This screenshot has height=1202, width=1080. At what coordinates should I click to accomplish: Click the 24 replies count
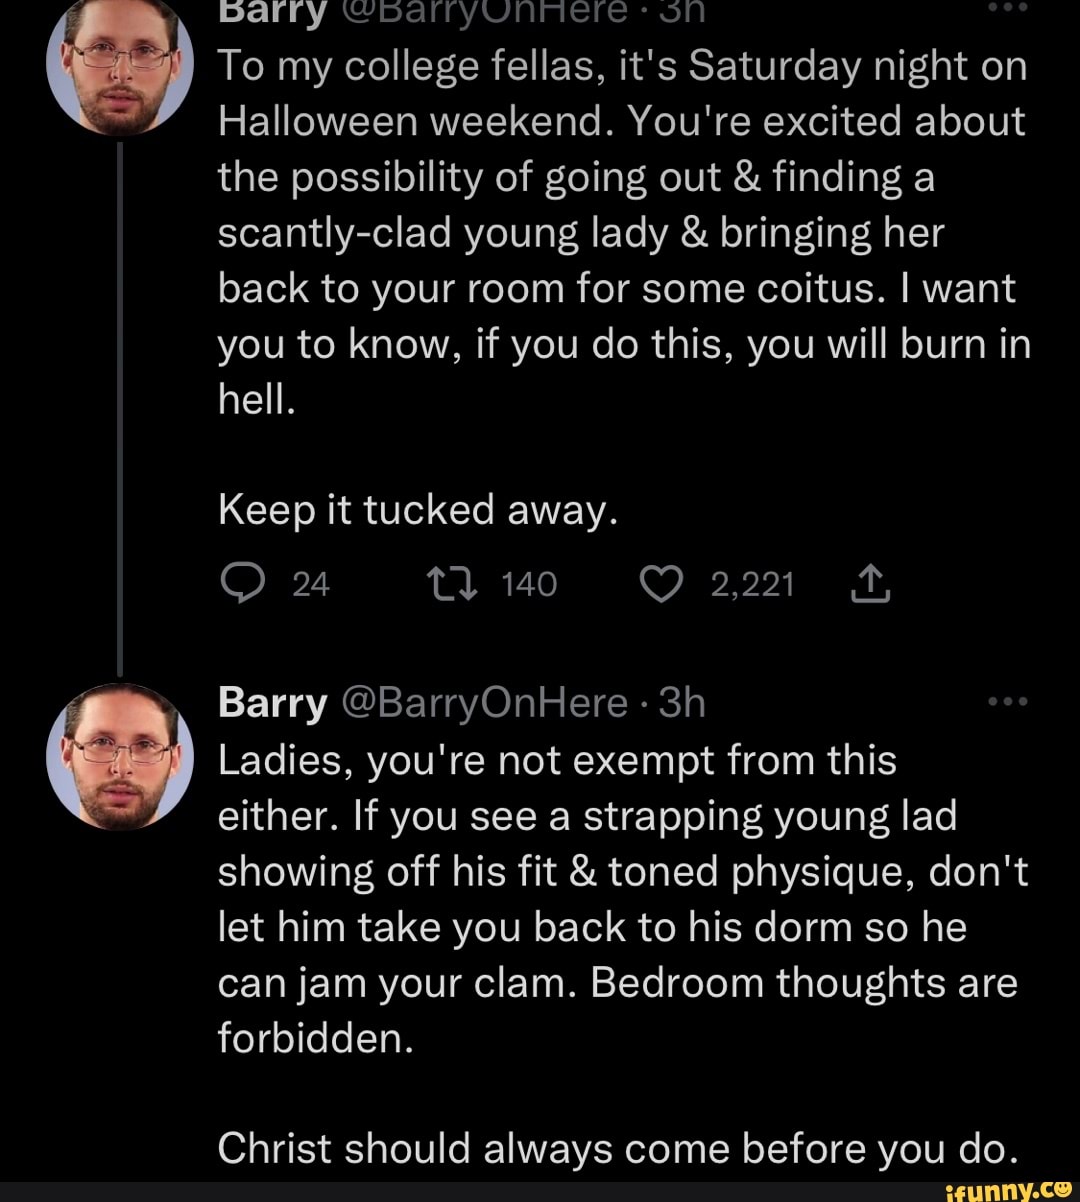click(x=311, y=584)
